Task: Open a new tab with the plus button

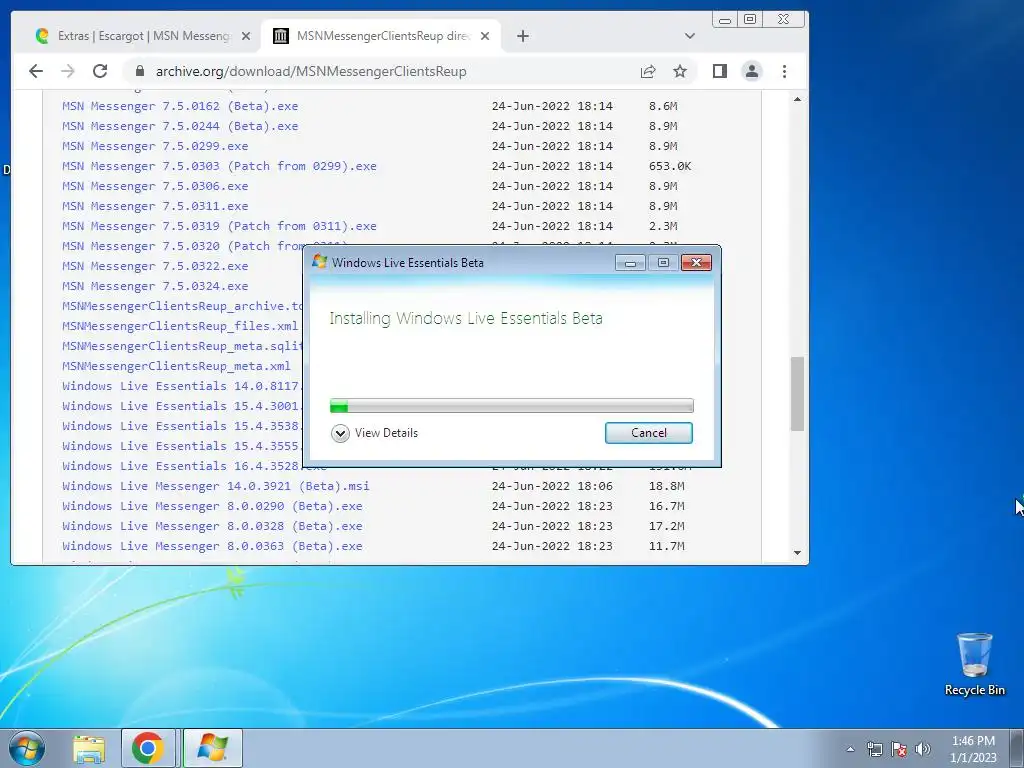Action: click(522, 36)
